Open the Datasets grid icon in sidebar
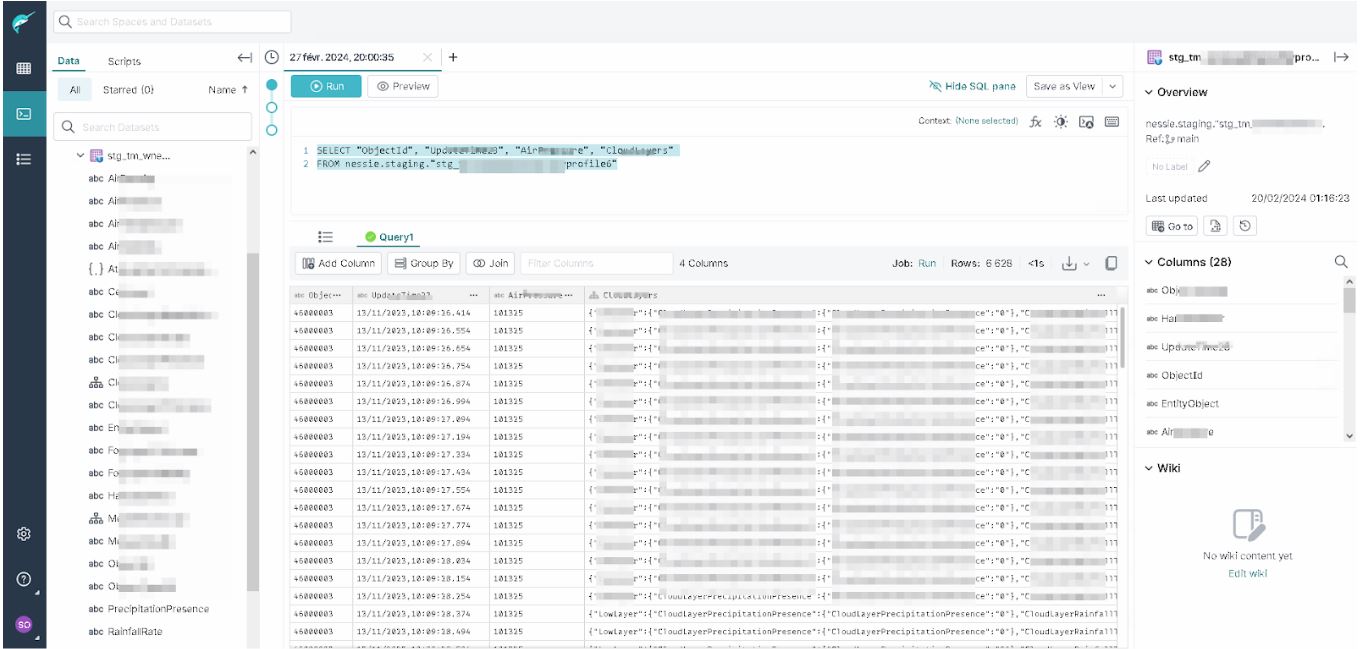Screen dimensions: 1362x649 (x=23, y=69)
